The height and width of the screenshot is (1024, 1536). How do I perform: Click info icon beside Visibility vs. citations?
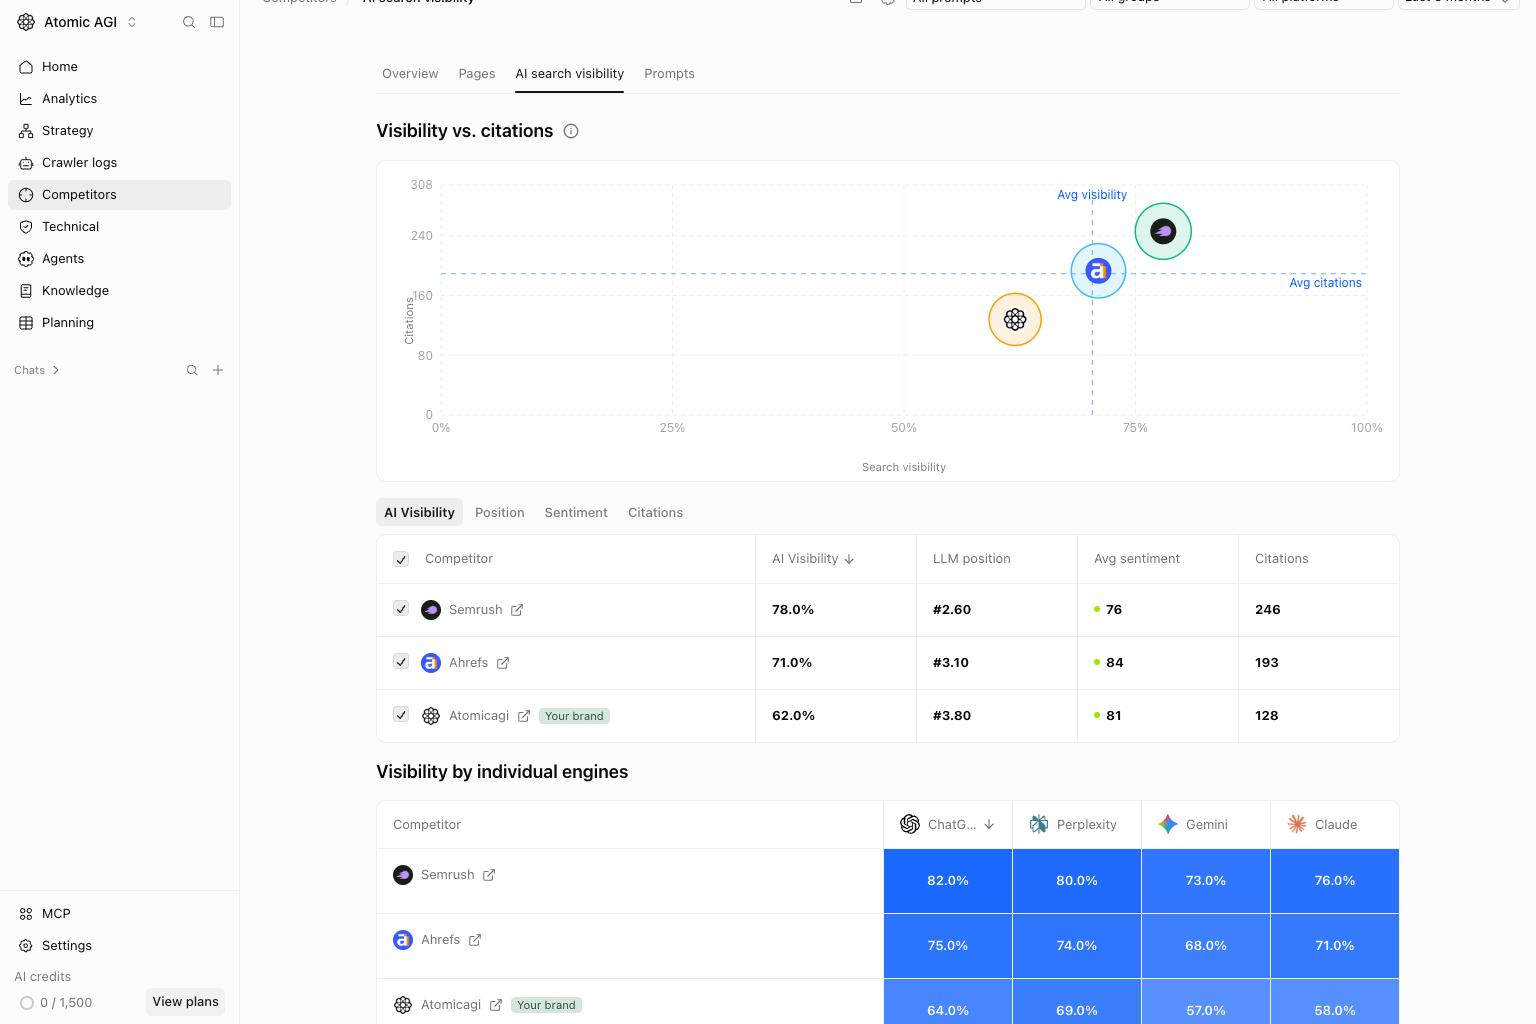click(571, 131)
